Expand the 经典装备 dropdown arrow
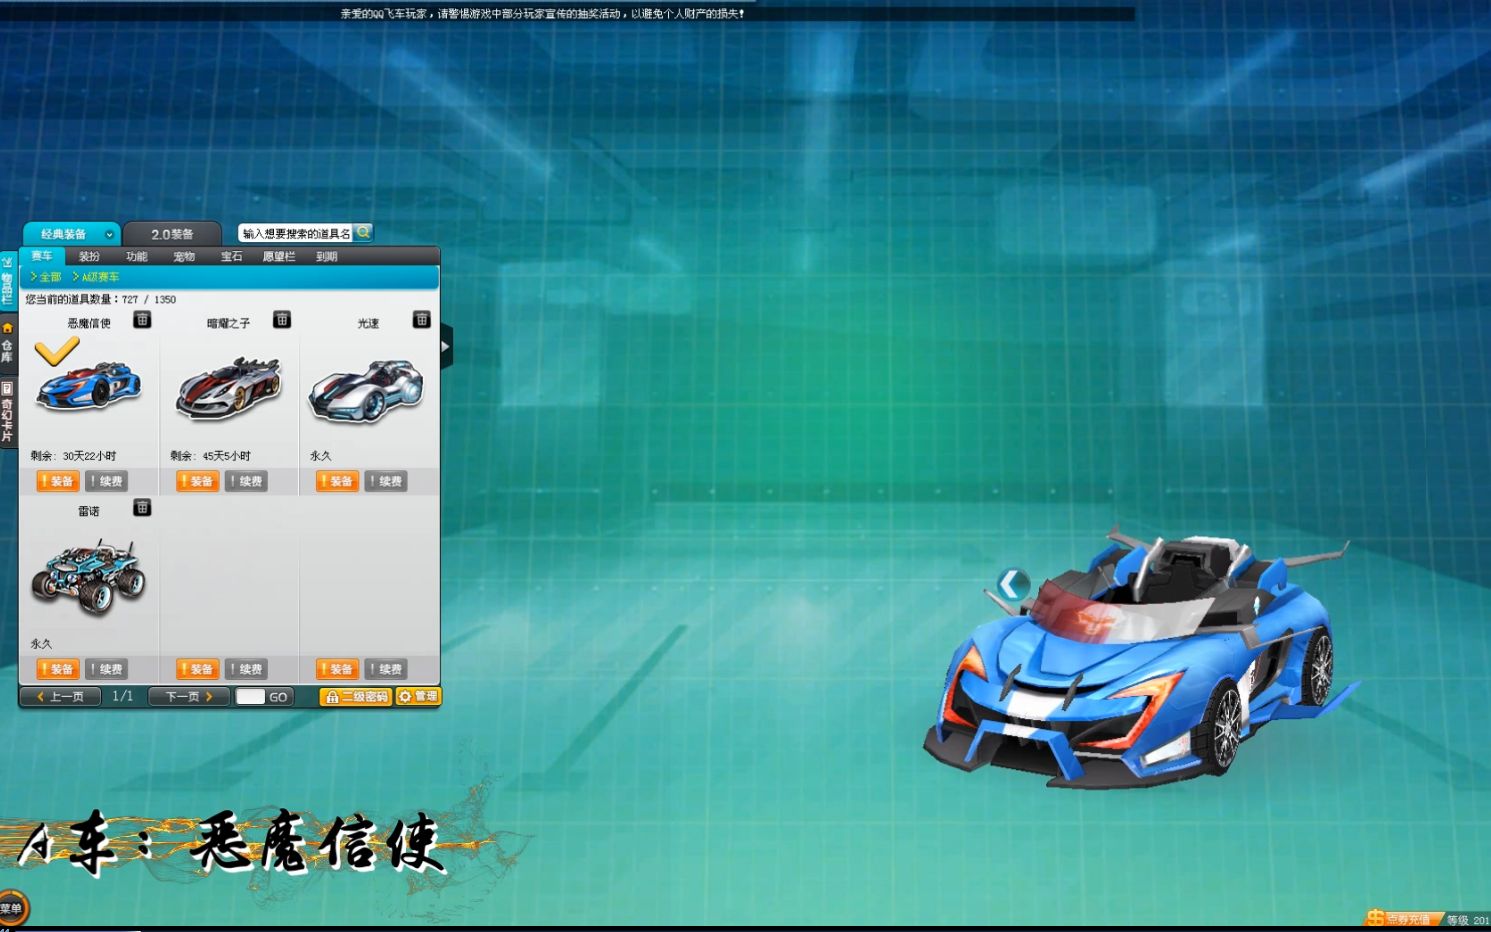This screenshot has width=1491, height=932. point(109,234)
